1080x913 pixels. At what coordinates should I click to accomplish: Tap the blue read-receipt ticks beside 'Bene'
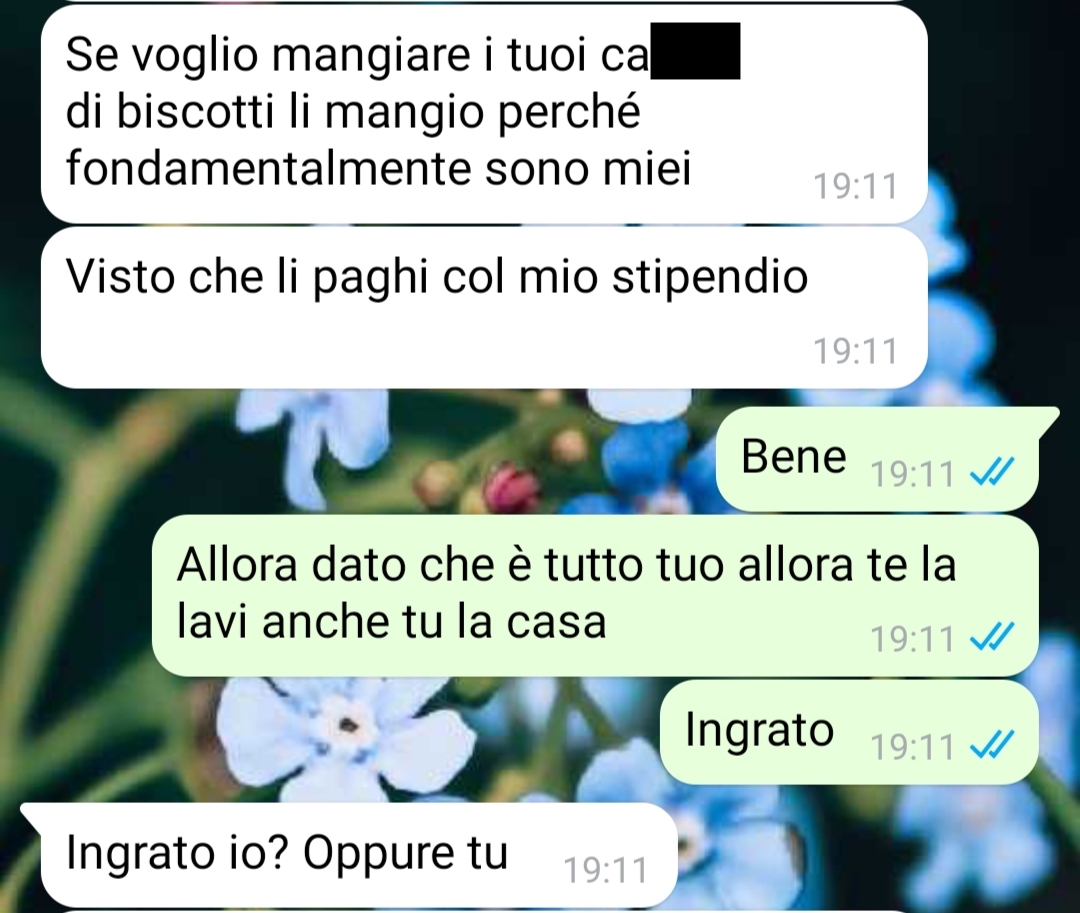(991, 473)
